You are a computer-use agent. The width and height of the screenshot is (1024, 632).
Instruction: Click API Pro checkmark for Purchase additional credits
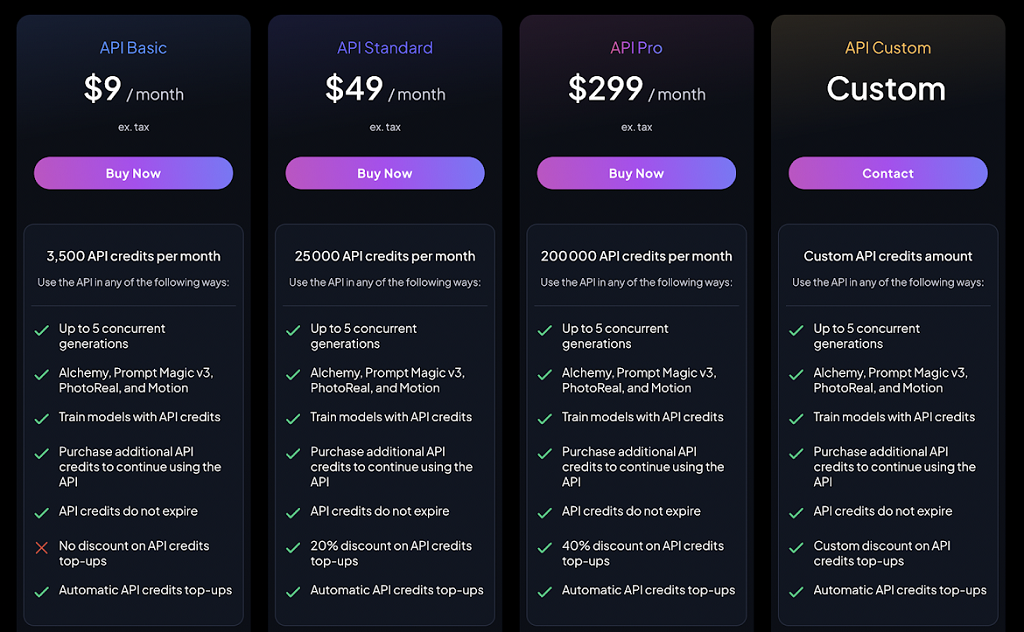click(545, 454)
